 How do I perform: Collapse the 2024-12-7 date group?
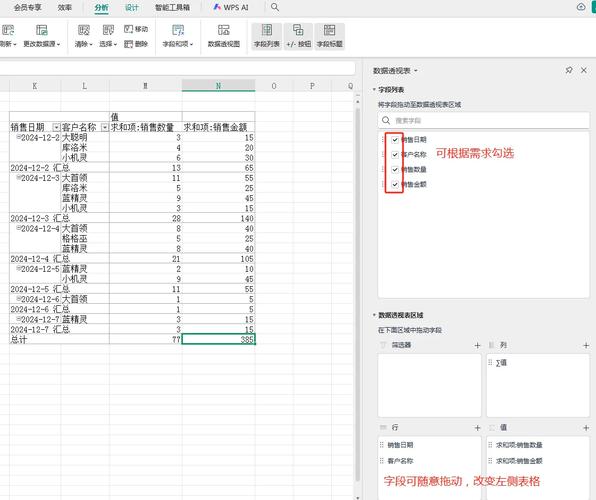pos(18,319)
